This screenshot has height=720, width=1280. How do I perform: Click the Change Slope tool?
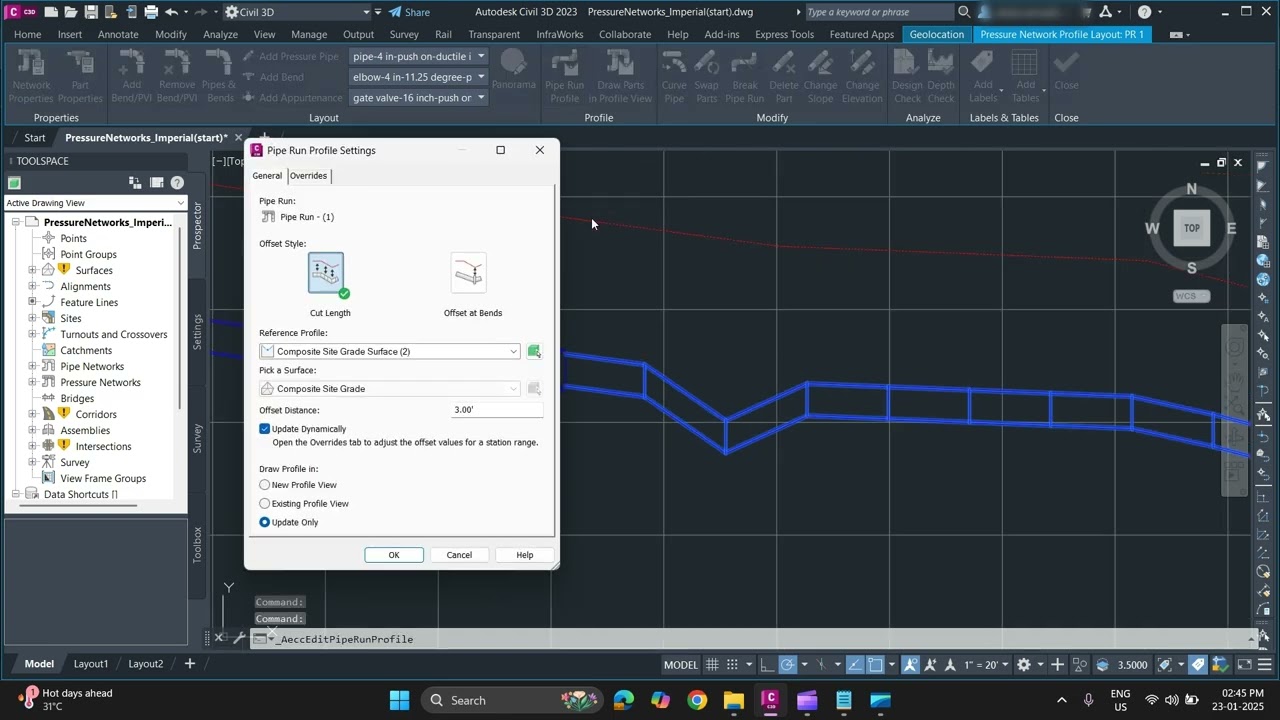[820, 75]
